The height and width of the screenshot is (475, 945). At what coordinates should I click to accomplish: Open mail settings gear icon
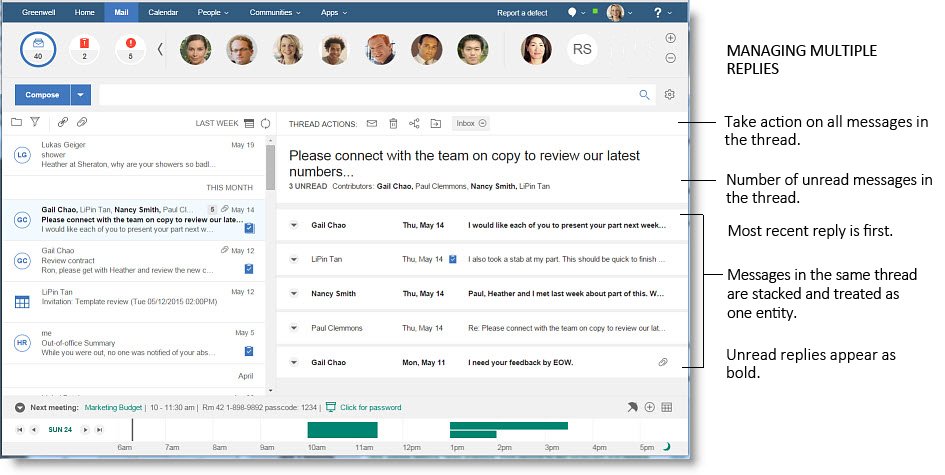click(670, 95)
